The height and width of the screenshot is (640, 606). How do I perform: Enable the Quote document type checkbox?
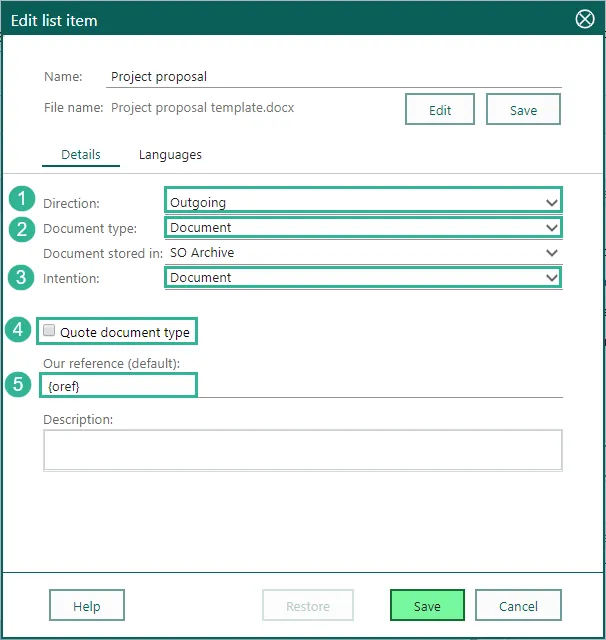[x=50, y=331]
